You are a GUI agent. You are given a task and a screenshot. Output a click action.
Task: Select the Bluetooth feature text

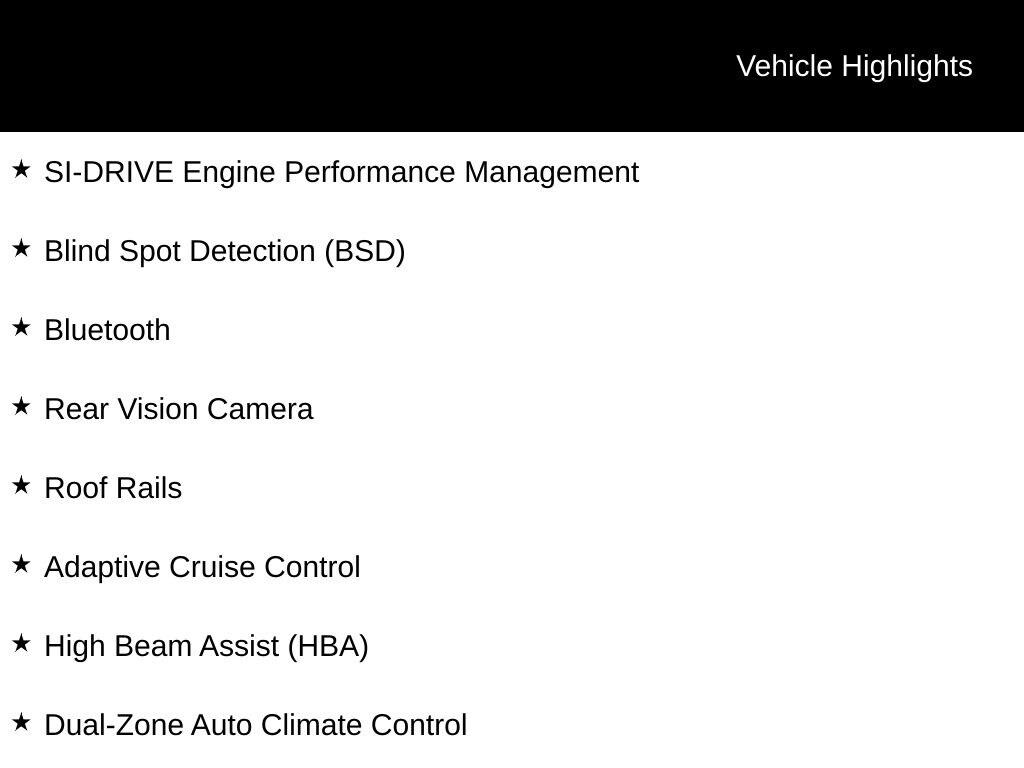pyautogui.click(x=107, y=330)
